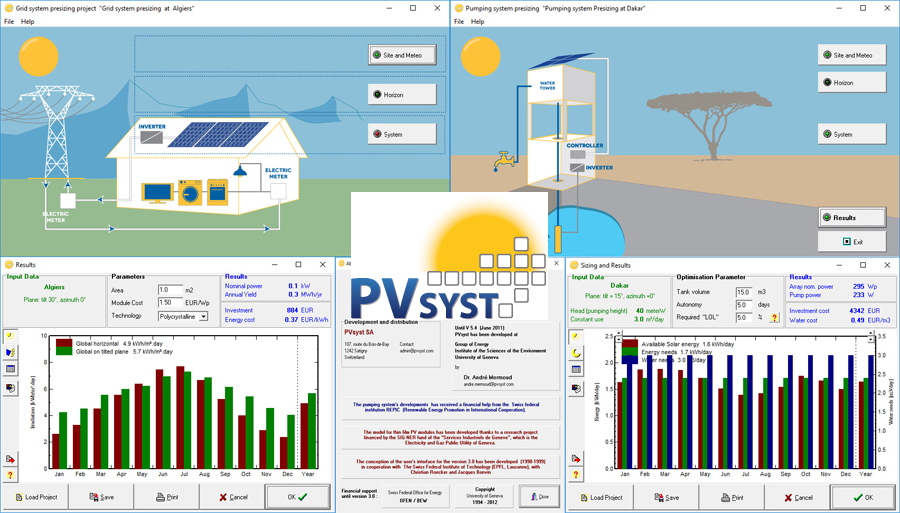Image resolution: width=900 pixels, height=513 pixels.
Task: Click the table icon in Grid Results sidebar
Action: click(10, 369)
